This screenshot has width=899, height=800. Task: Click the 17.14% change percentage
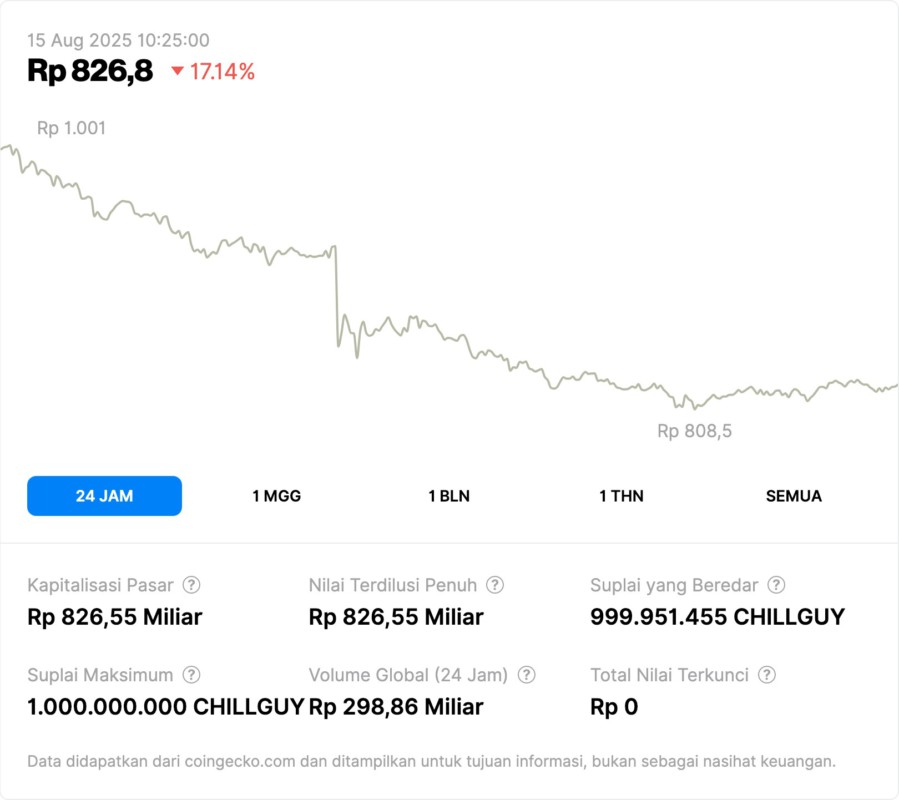[222, 71]
